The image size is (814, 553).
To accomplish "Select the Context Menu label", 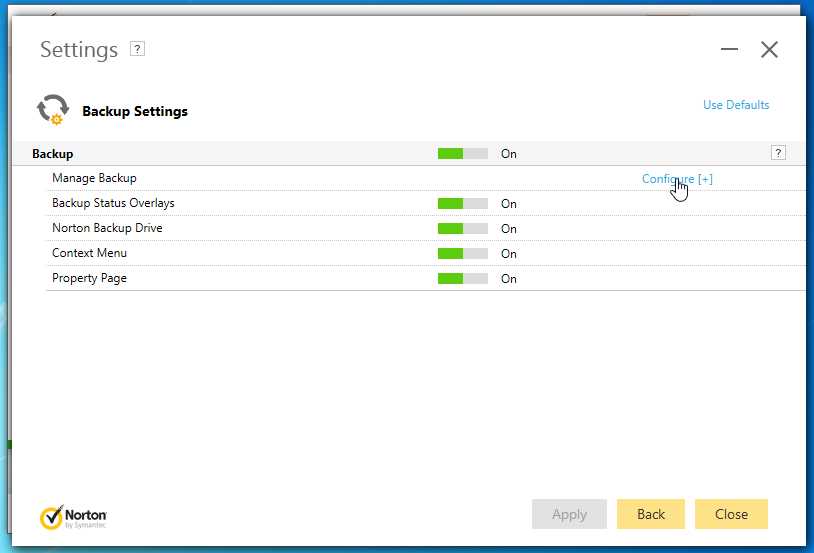I will pos(89,253).
